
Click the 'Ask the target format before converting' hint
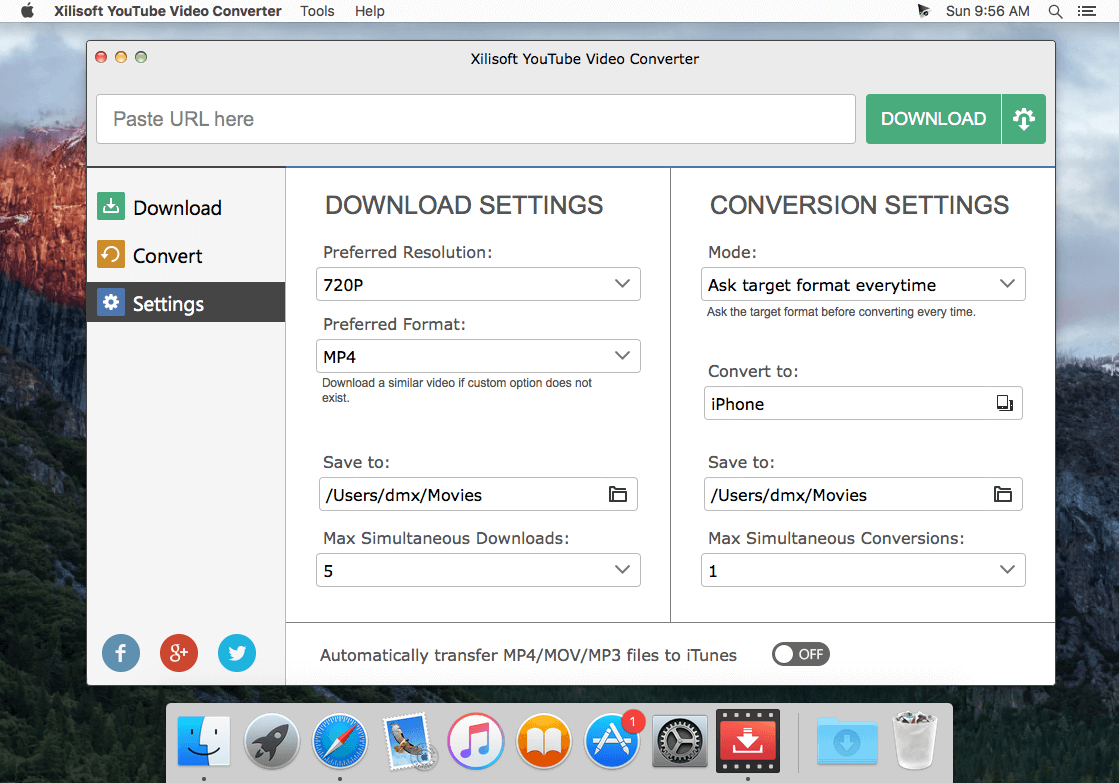click(x=841, y=312)
